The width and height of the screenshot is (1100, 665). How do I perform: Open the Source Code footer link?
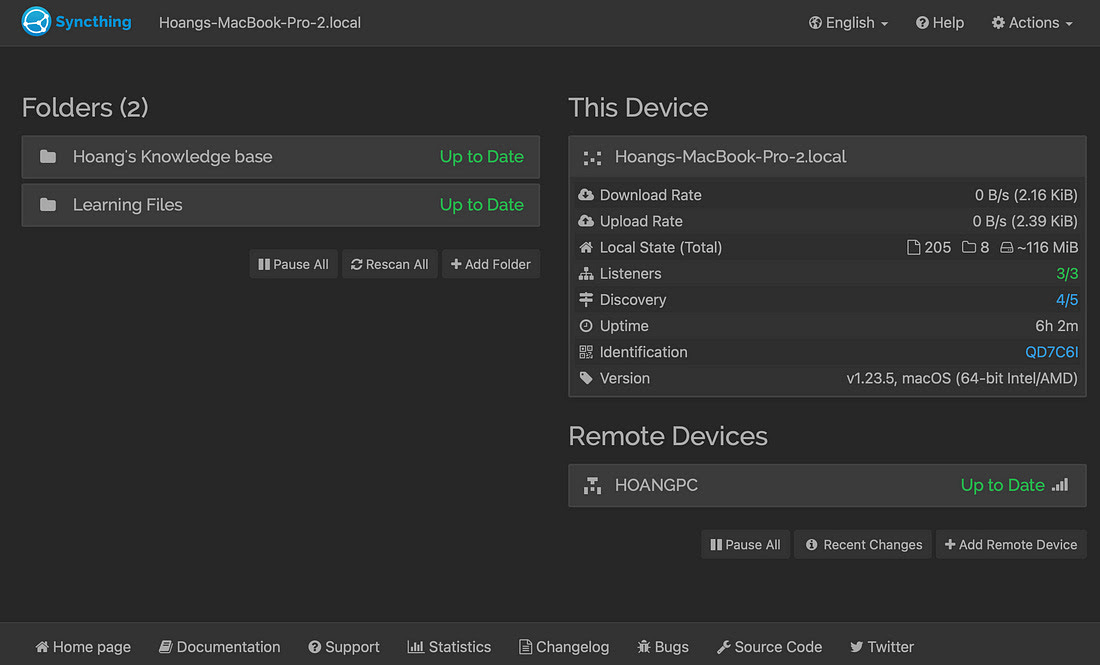[x=769, y=647]
